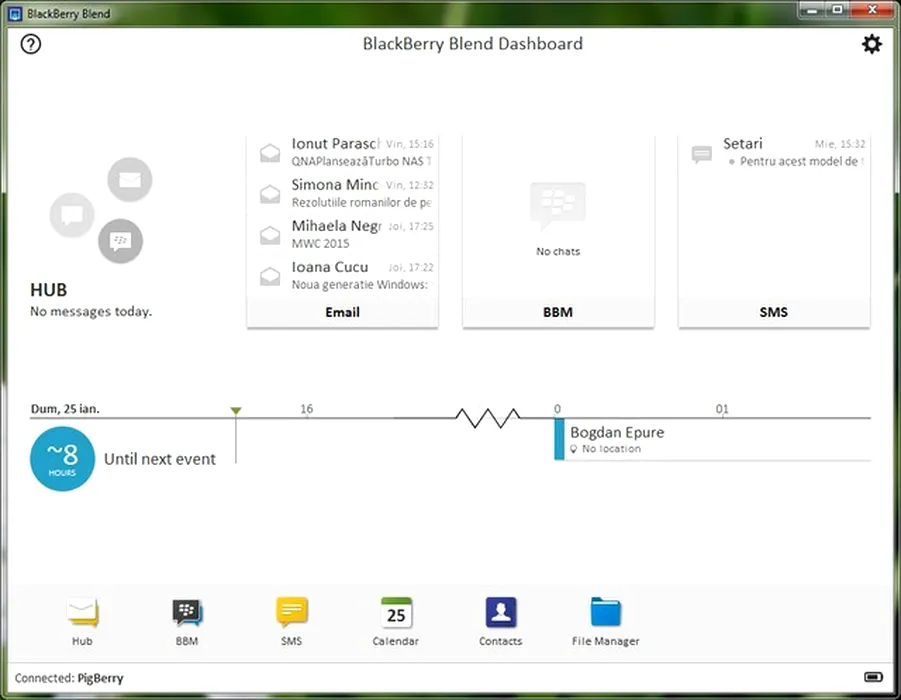This screenshot has height=700, width=901.
Task: Click the HUB email bubble icon
Action: pyautogui.click(x=130, y=179)
